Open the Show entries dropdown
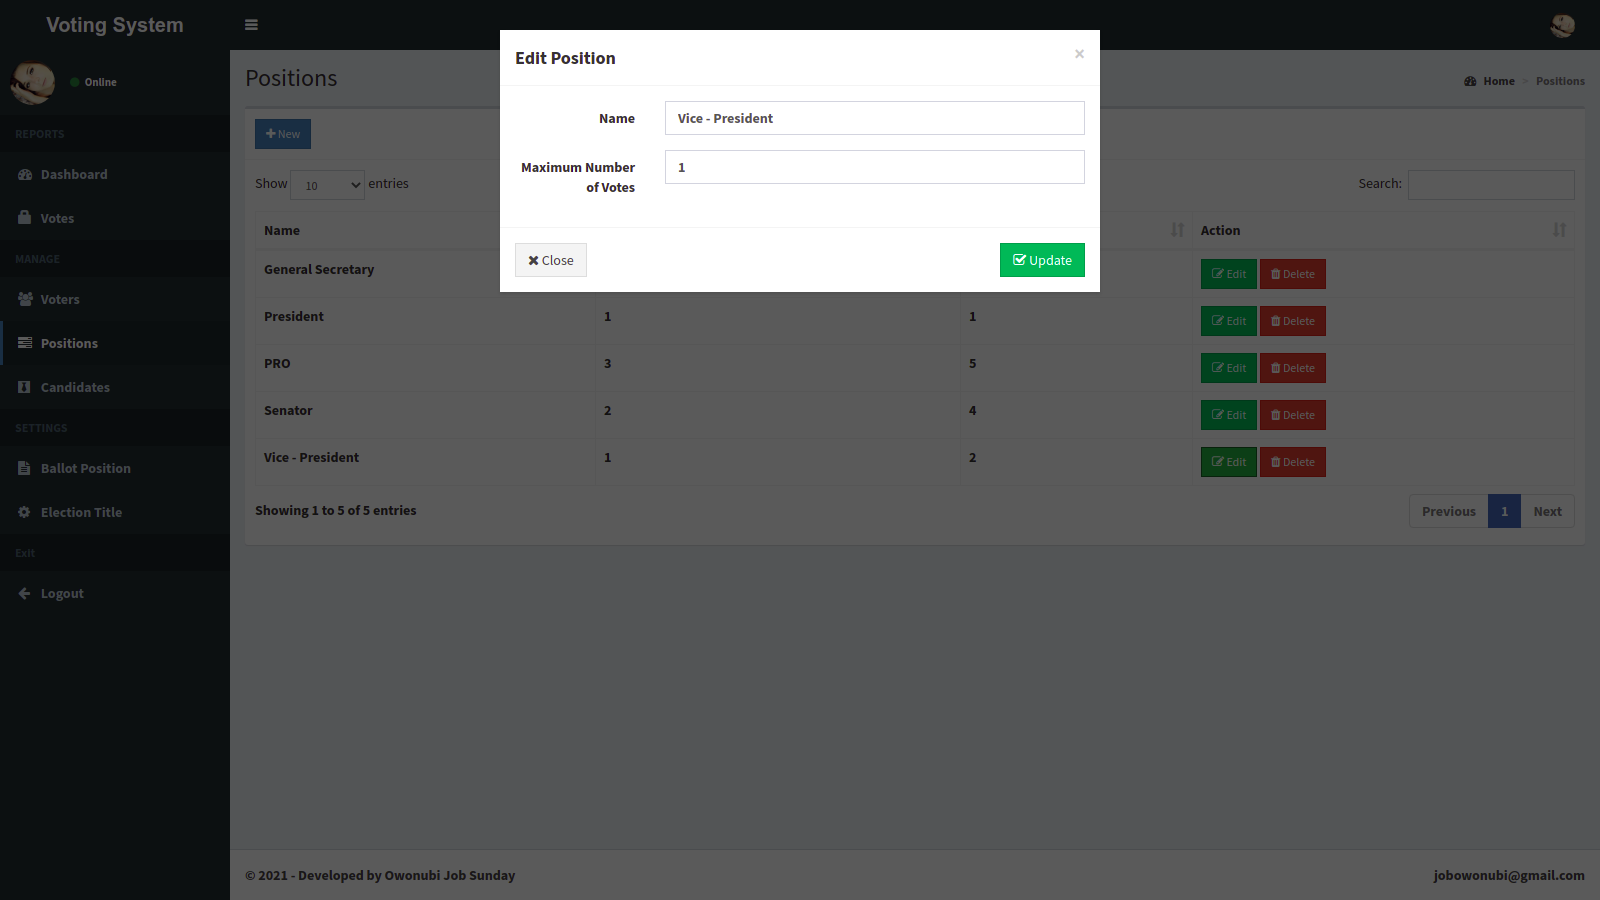1600x900 pixels. click(x=328, y=185)
